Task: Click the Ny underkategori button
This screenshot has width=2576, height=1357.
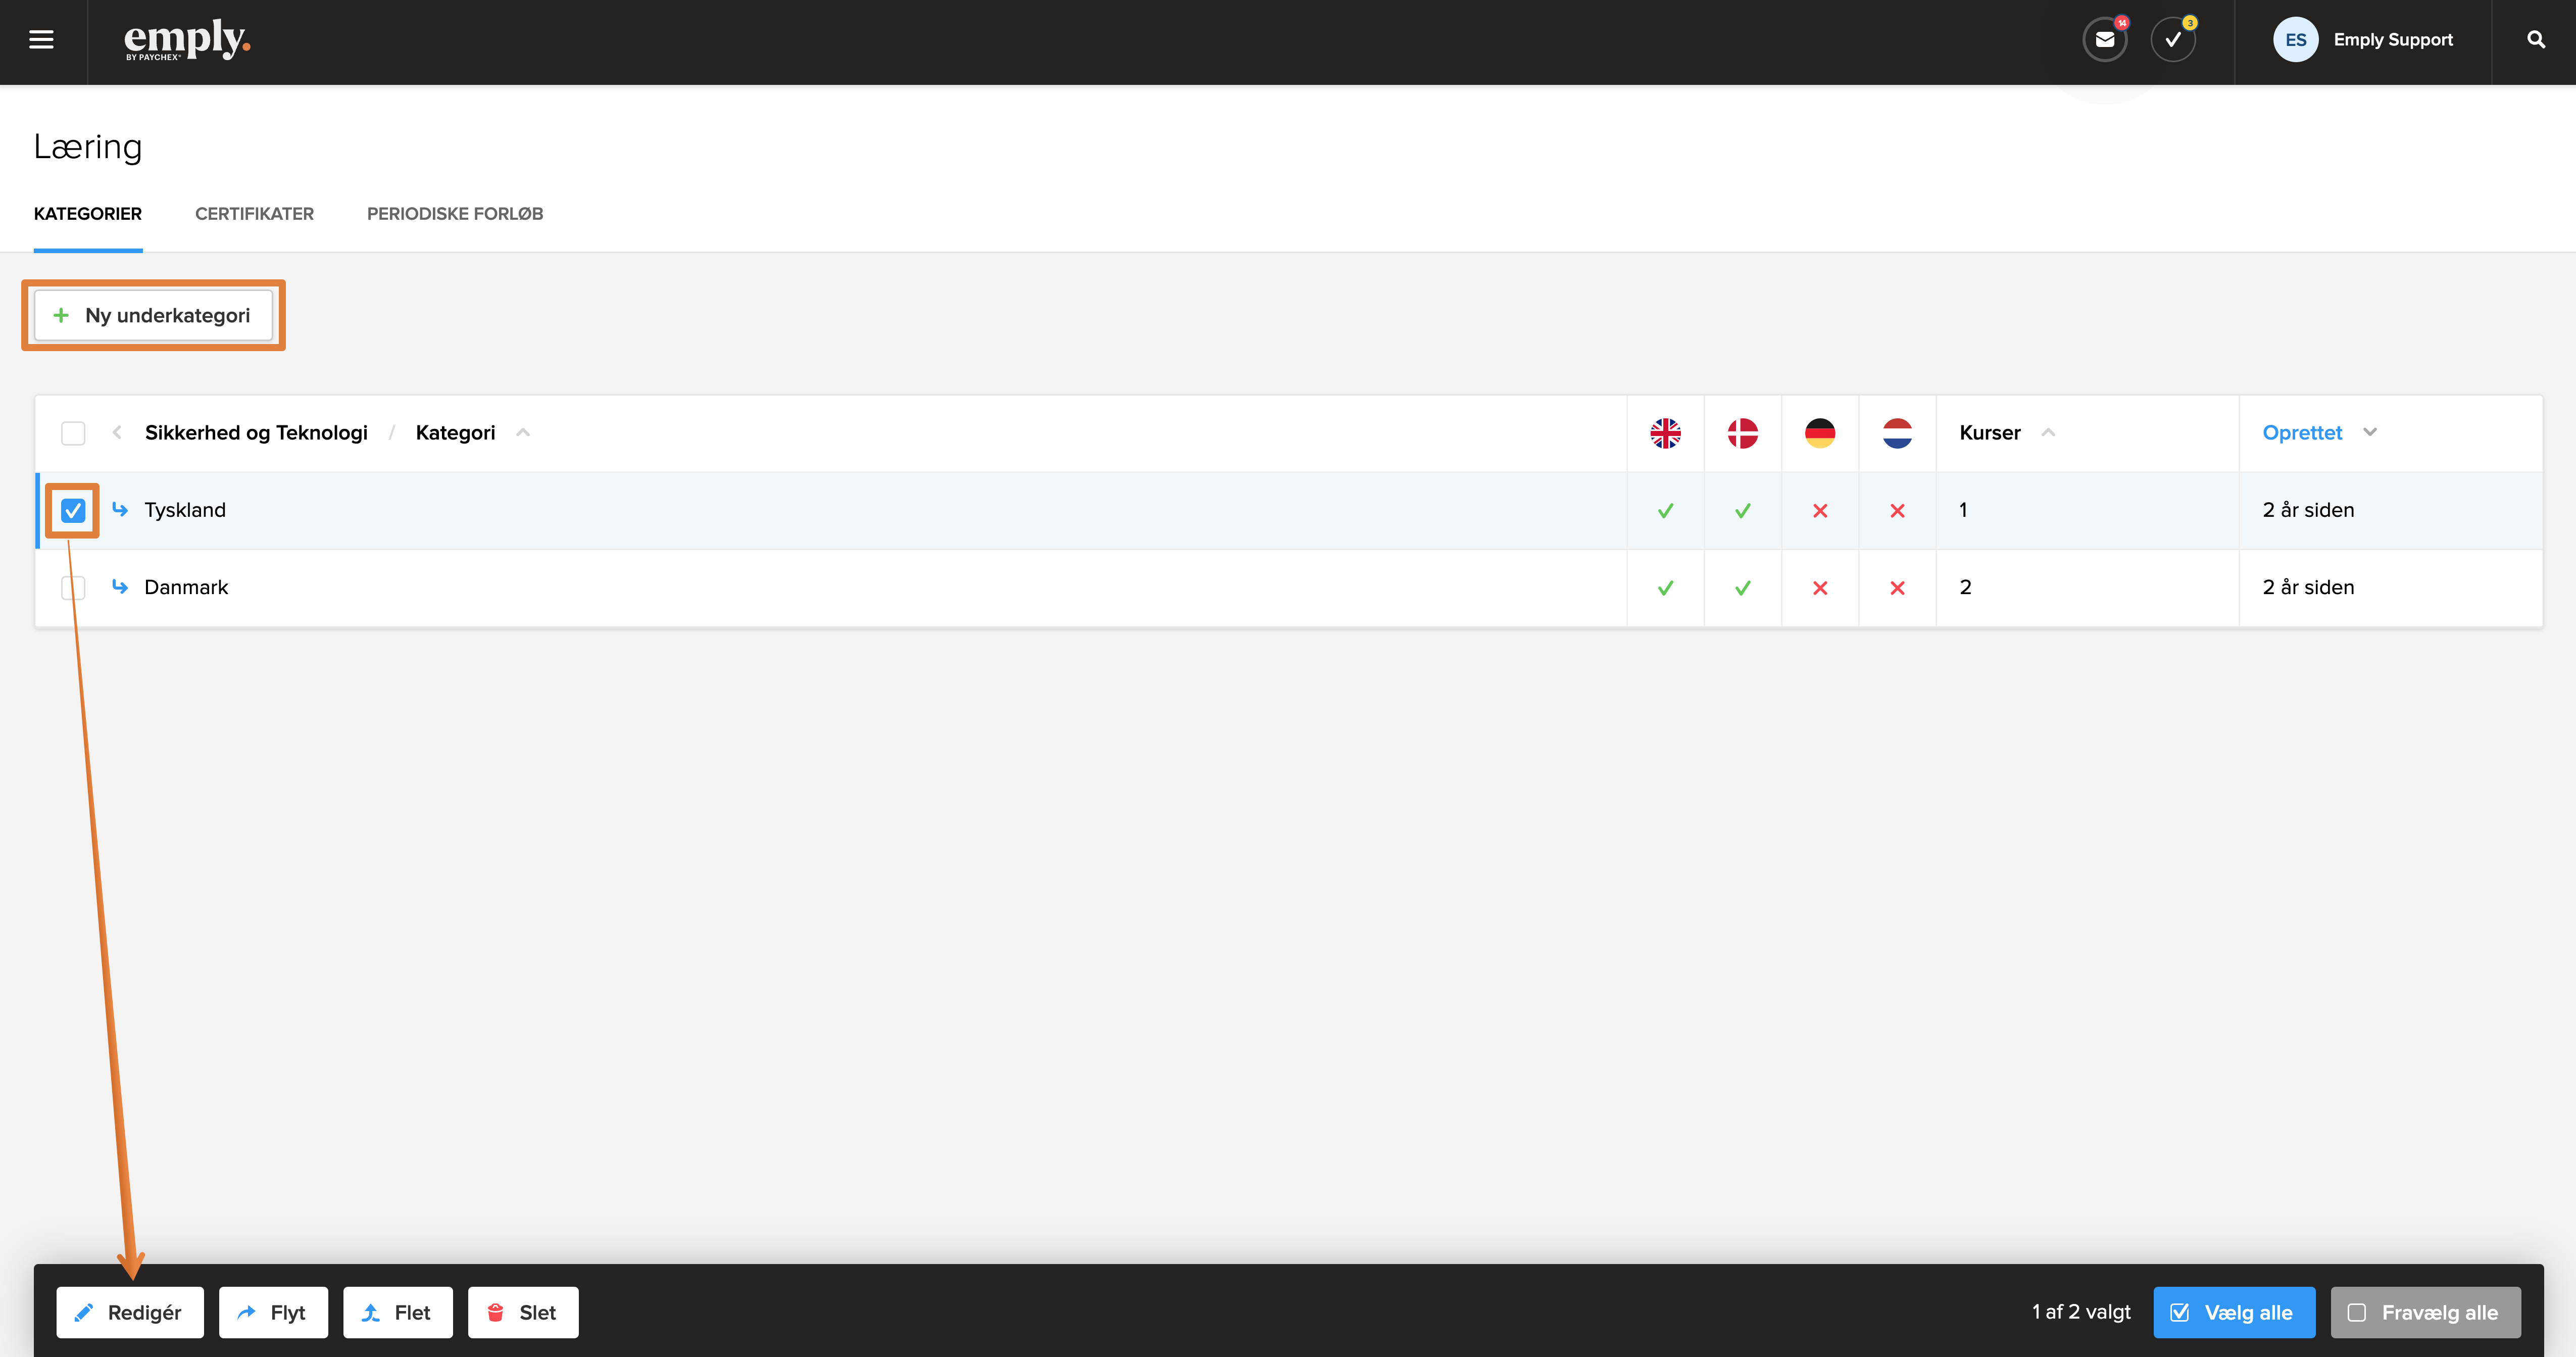Action: pos(154,315)
